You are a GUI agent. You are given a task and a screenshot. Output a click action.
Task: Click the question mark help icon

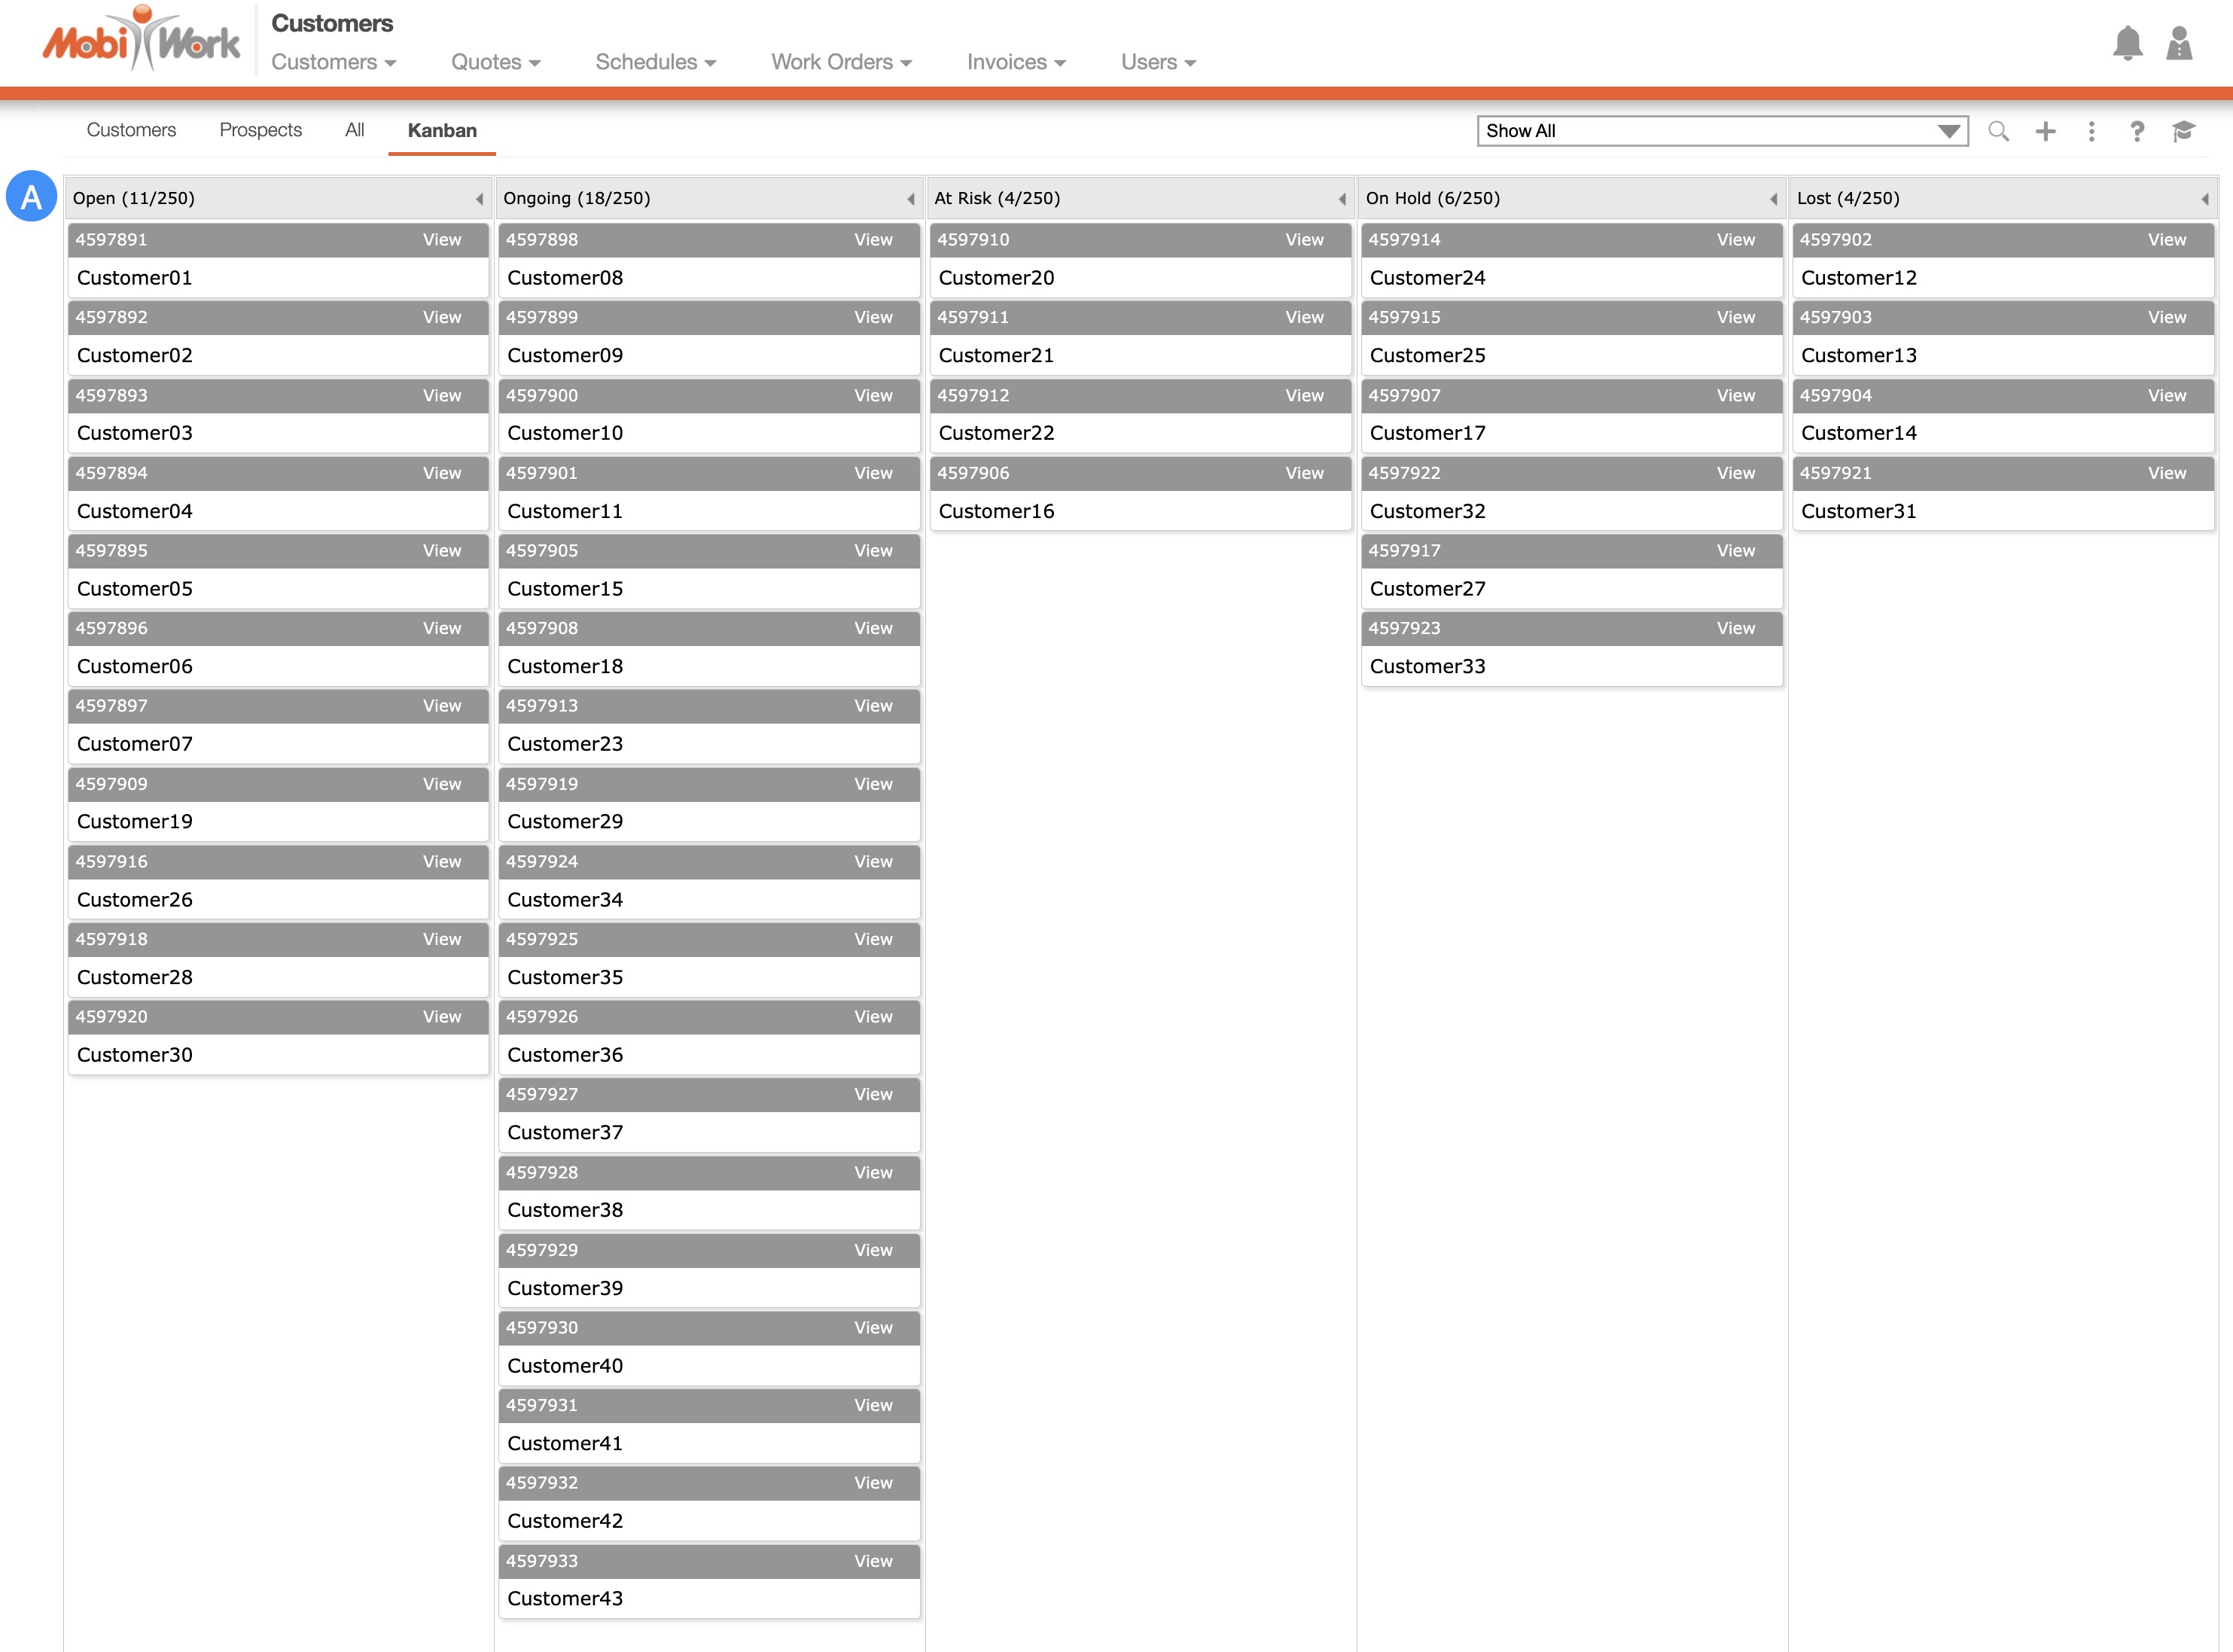[2137, 131]
